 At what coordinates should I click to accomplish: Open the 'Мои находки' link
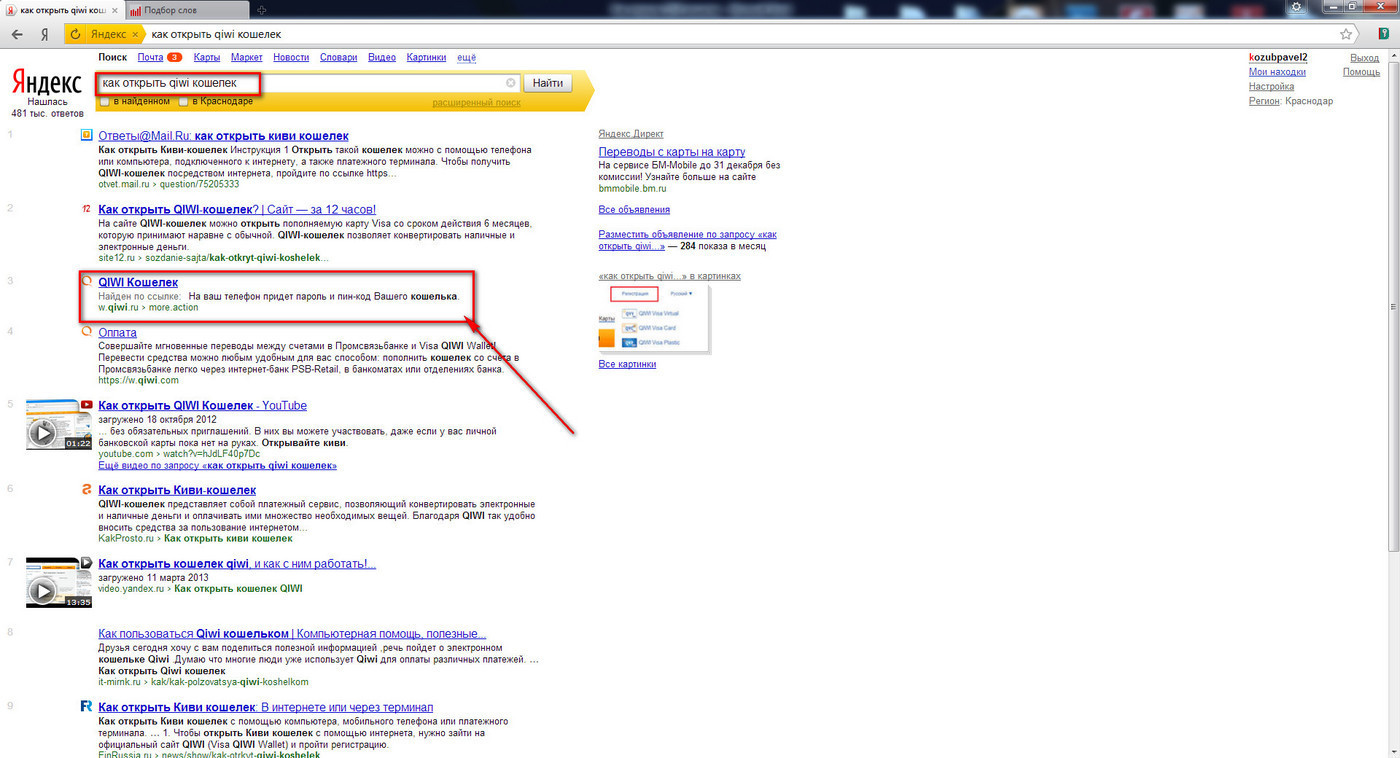pyautogui.click(x=1277, y=72)
